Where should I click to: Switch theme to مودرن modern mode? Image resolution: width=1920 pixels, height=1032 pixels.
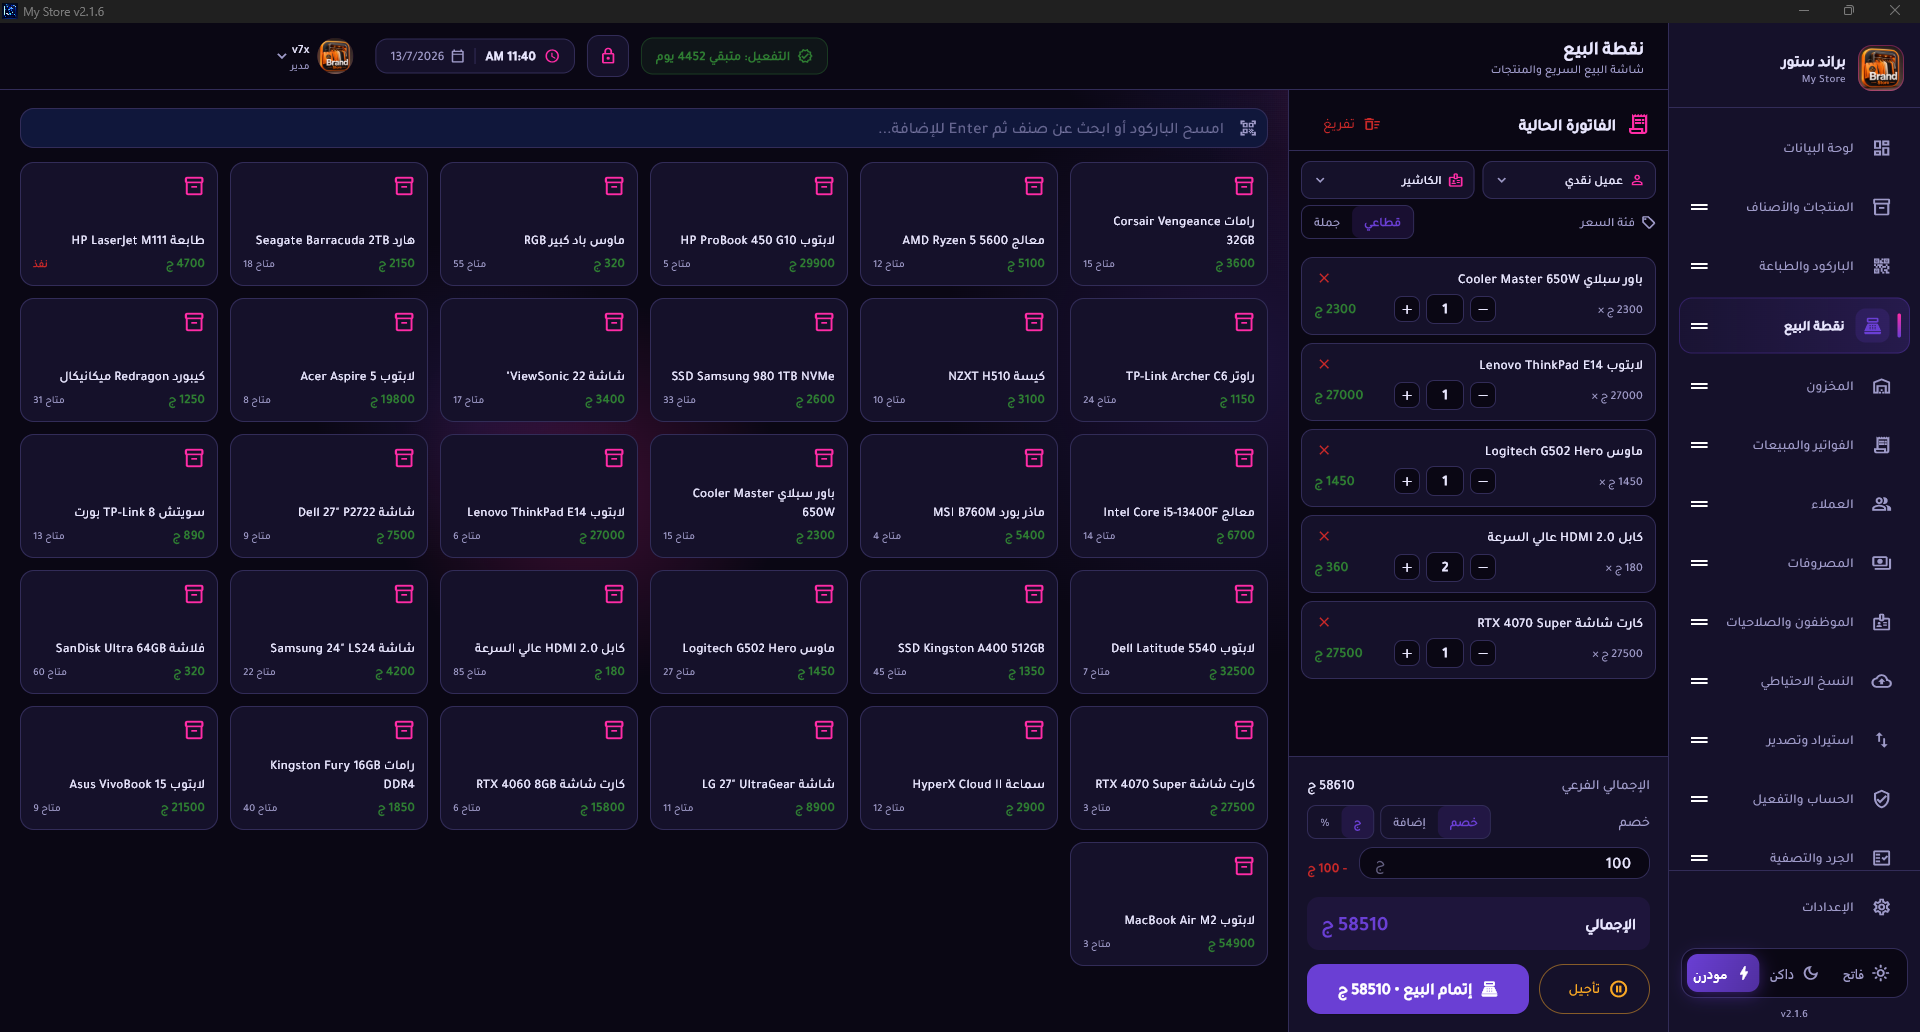click(1722, 974)
